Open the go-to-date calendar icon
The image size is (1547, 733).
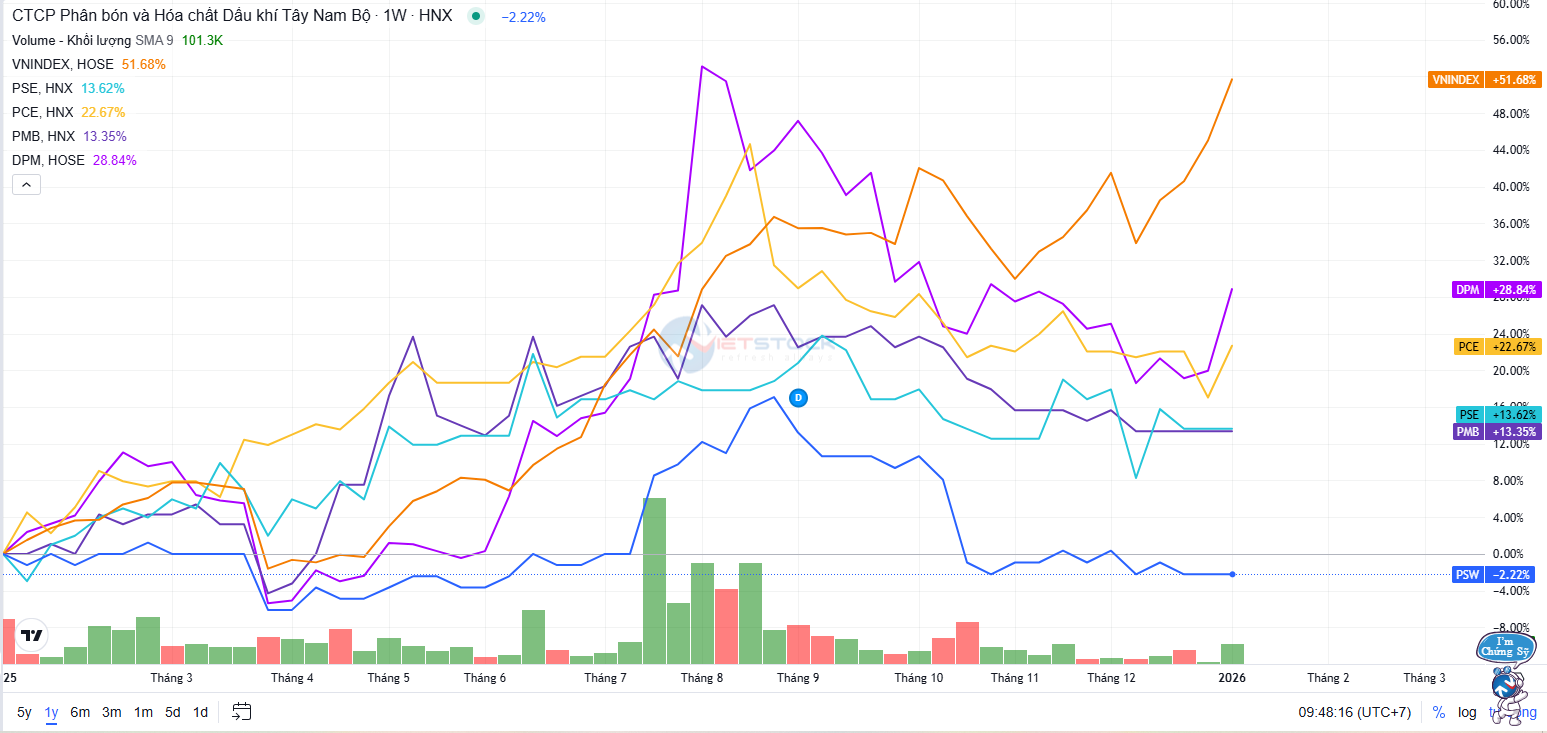241,712
